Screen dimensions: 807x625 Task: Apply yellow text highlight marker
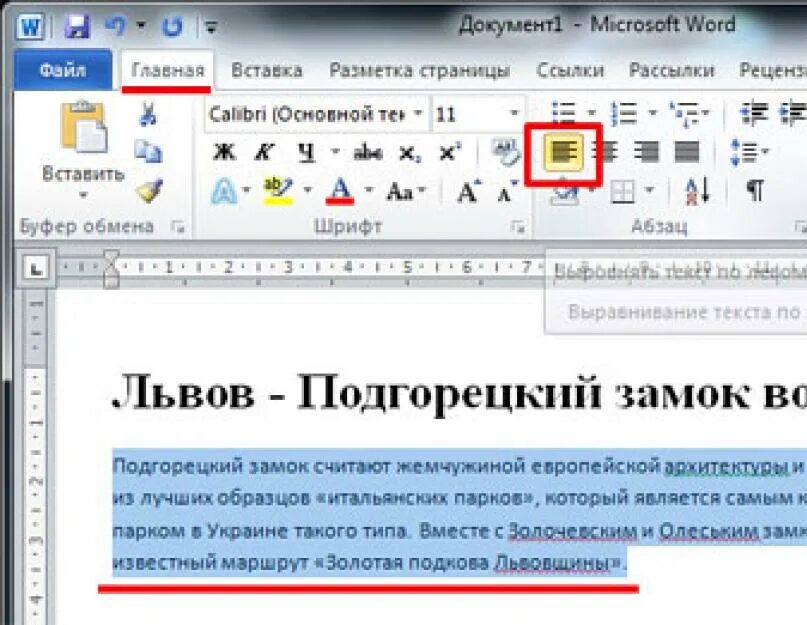click(278, 190)
